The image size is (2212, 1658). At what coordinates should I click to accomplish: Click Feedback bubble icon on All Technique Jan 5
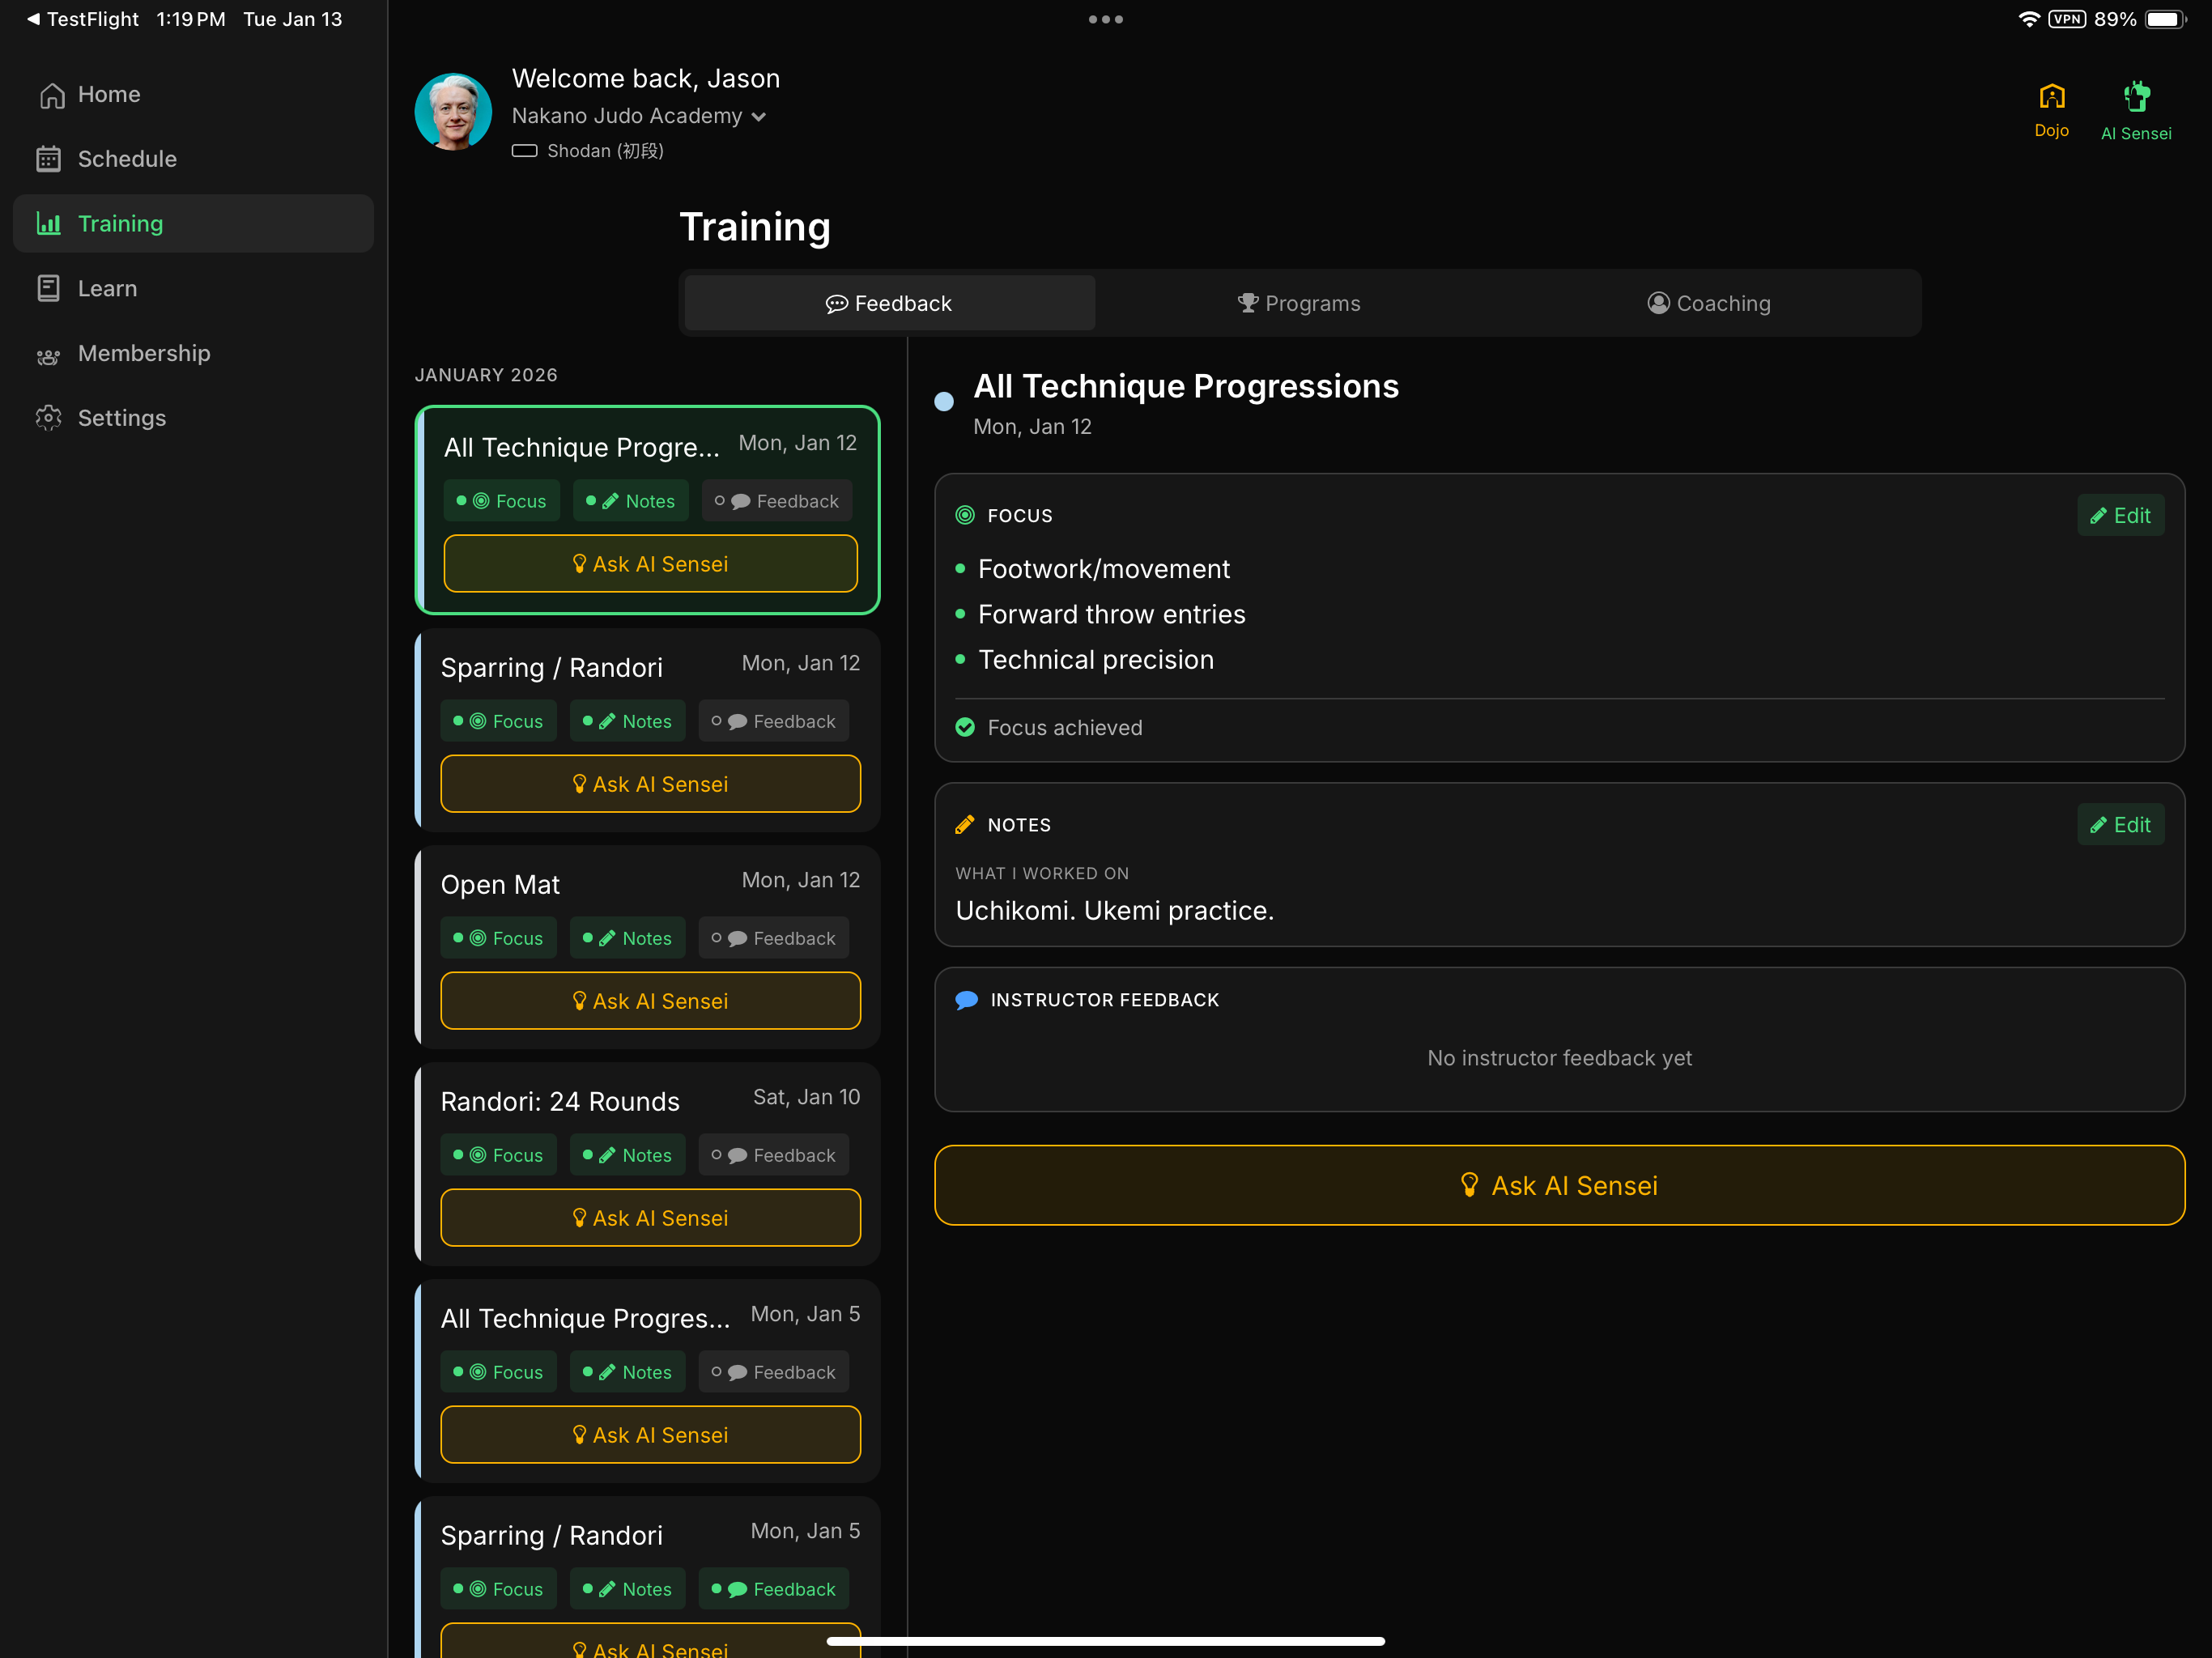point(738,1372)
